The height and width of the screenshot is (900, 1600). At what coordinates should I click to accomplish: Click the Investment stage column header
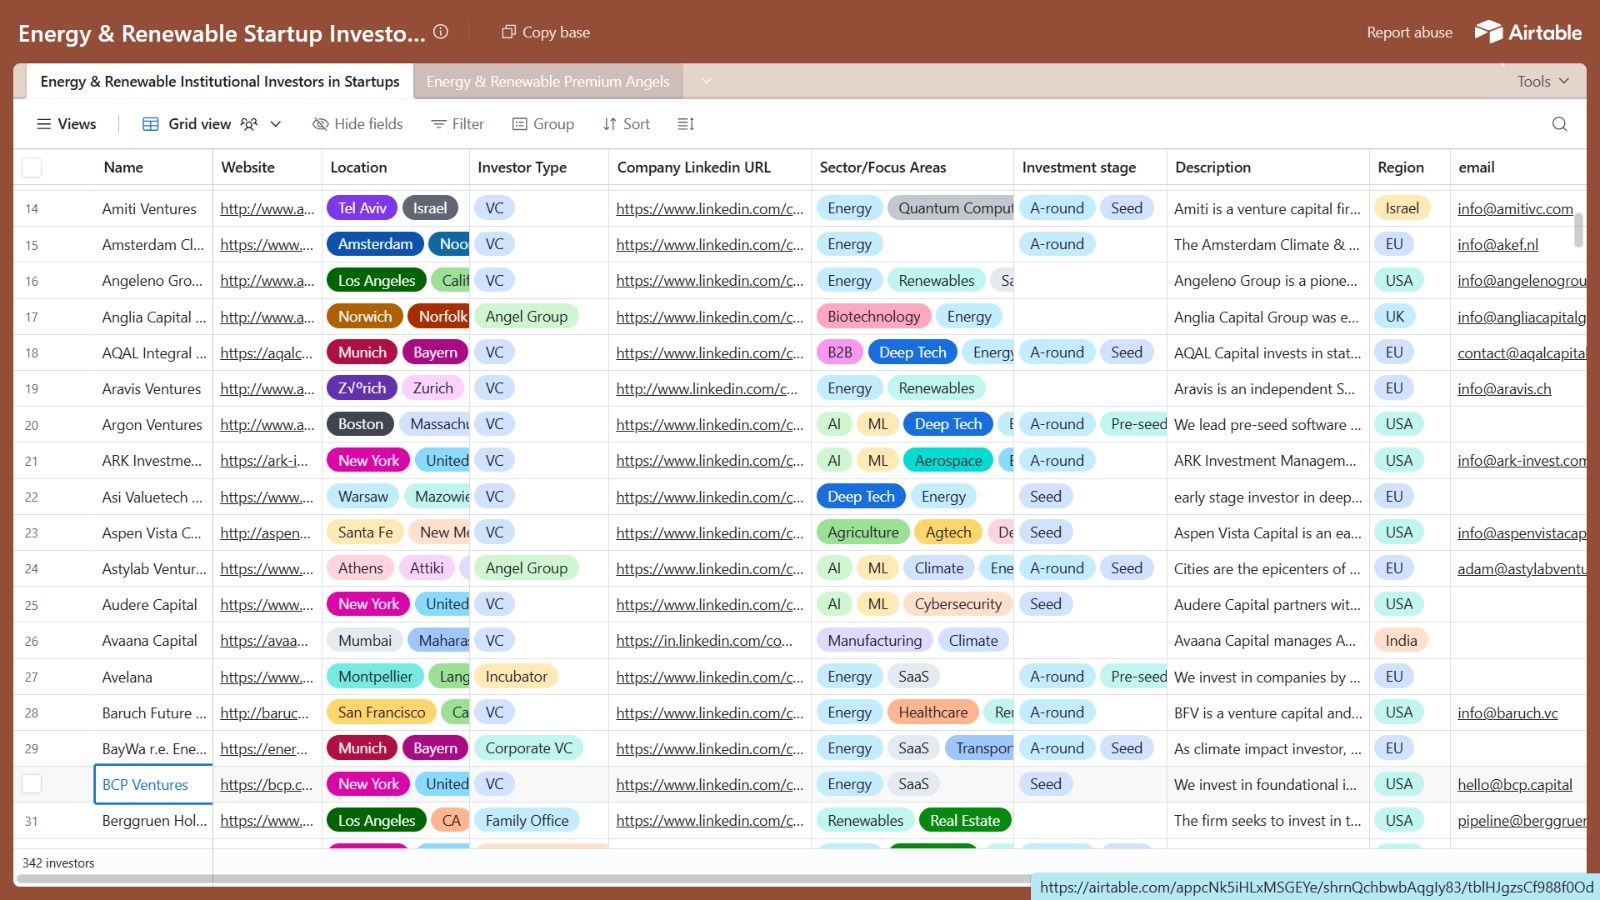[x=1090, y=167]
